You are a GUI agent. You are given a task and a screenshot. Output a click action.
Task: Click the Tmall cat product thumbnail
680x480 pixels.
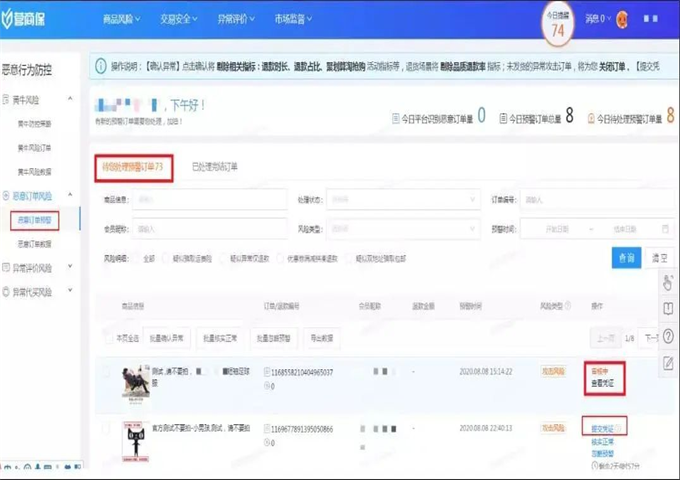pyautogui.click(x=136, y=441)
